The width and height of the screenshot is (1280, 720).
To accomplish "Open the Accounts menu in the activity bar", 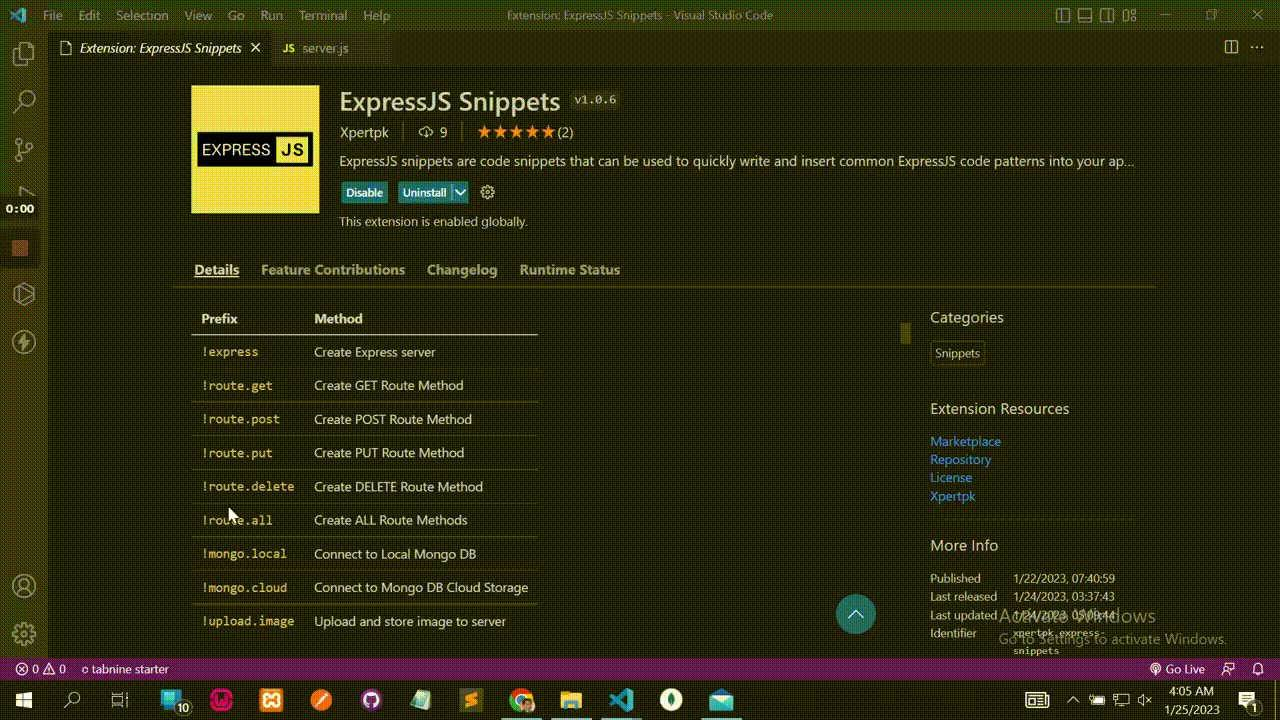I will (x=24, y=586).
